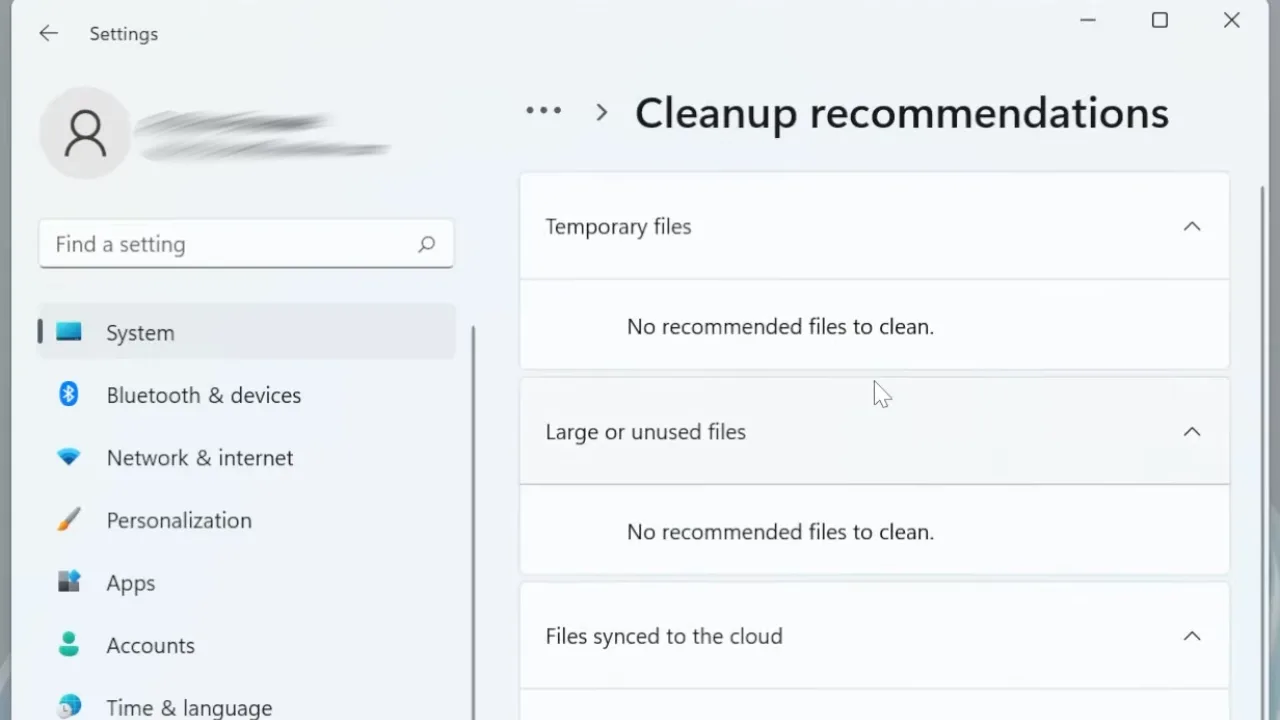
Task: Select the System sidebar icon
Action: tap(68, 332)
